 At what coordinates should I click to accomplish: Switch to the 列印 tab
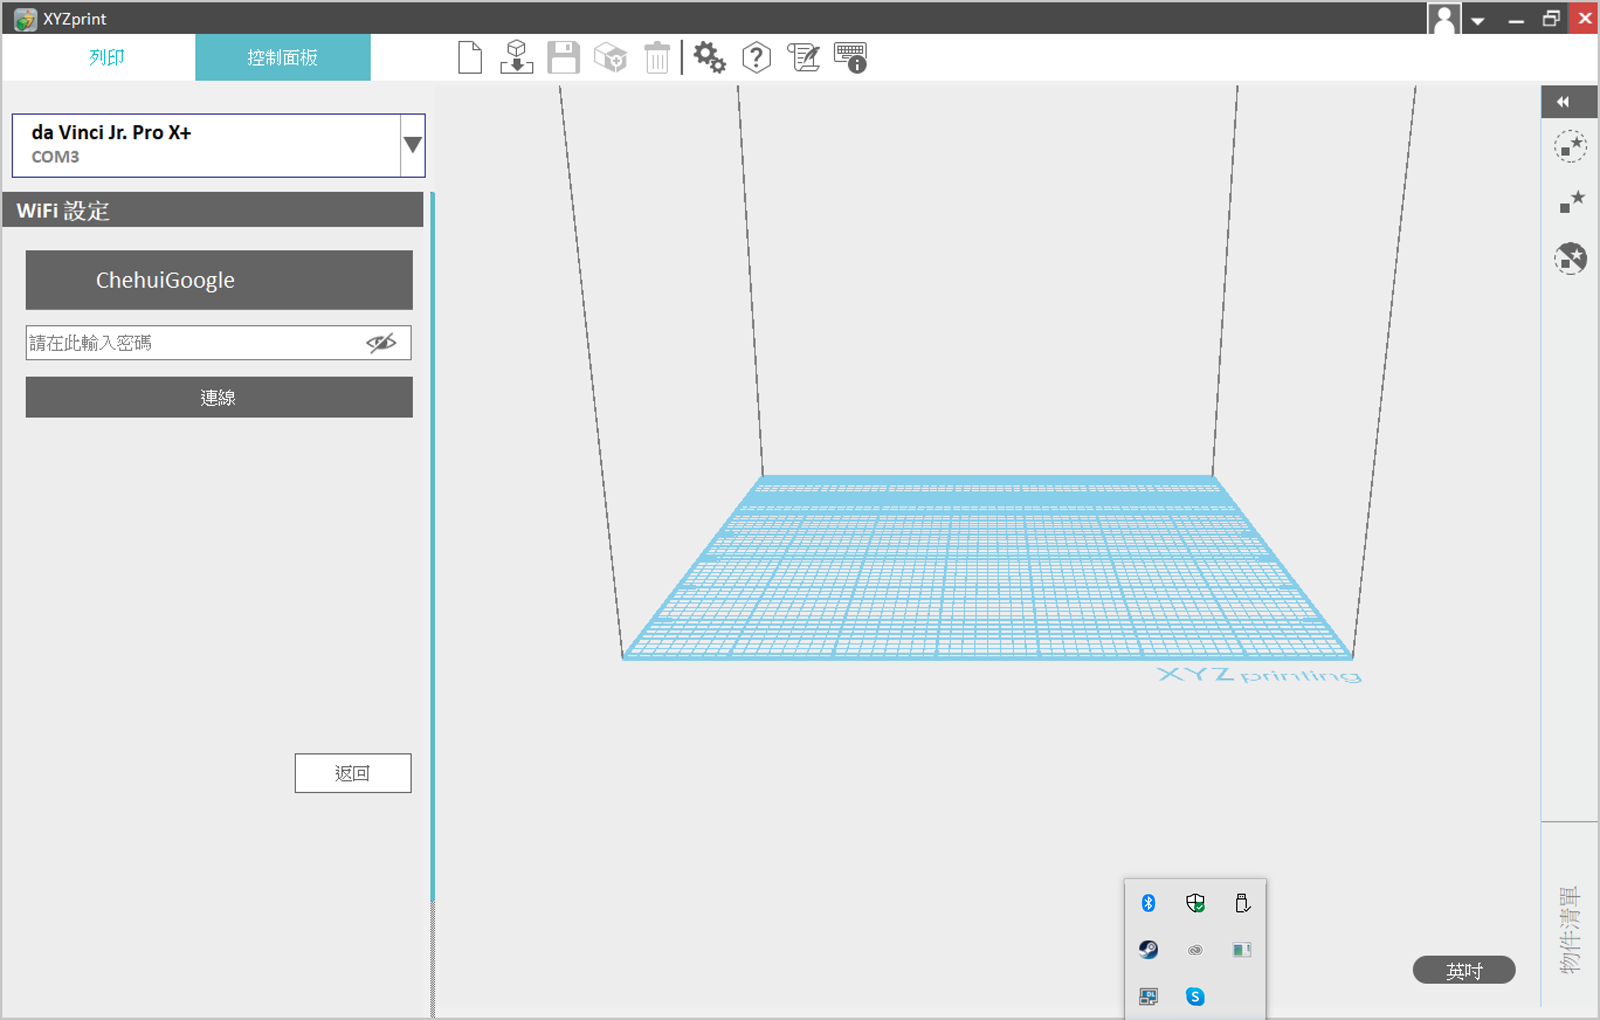(106, 58)
